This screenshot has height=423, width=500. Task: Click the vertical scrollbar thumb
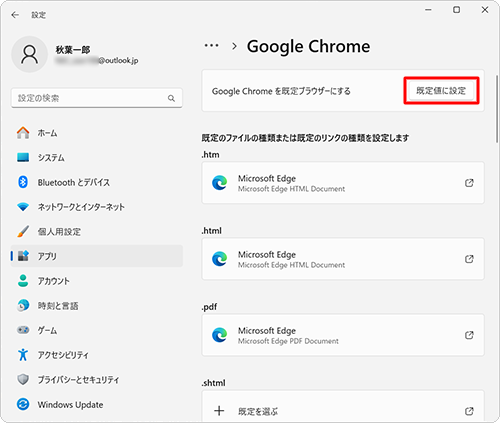[497, 109]
